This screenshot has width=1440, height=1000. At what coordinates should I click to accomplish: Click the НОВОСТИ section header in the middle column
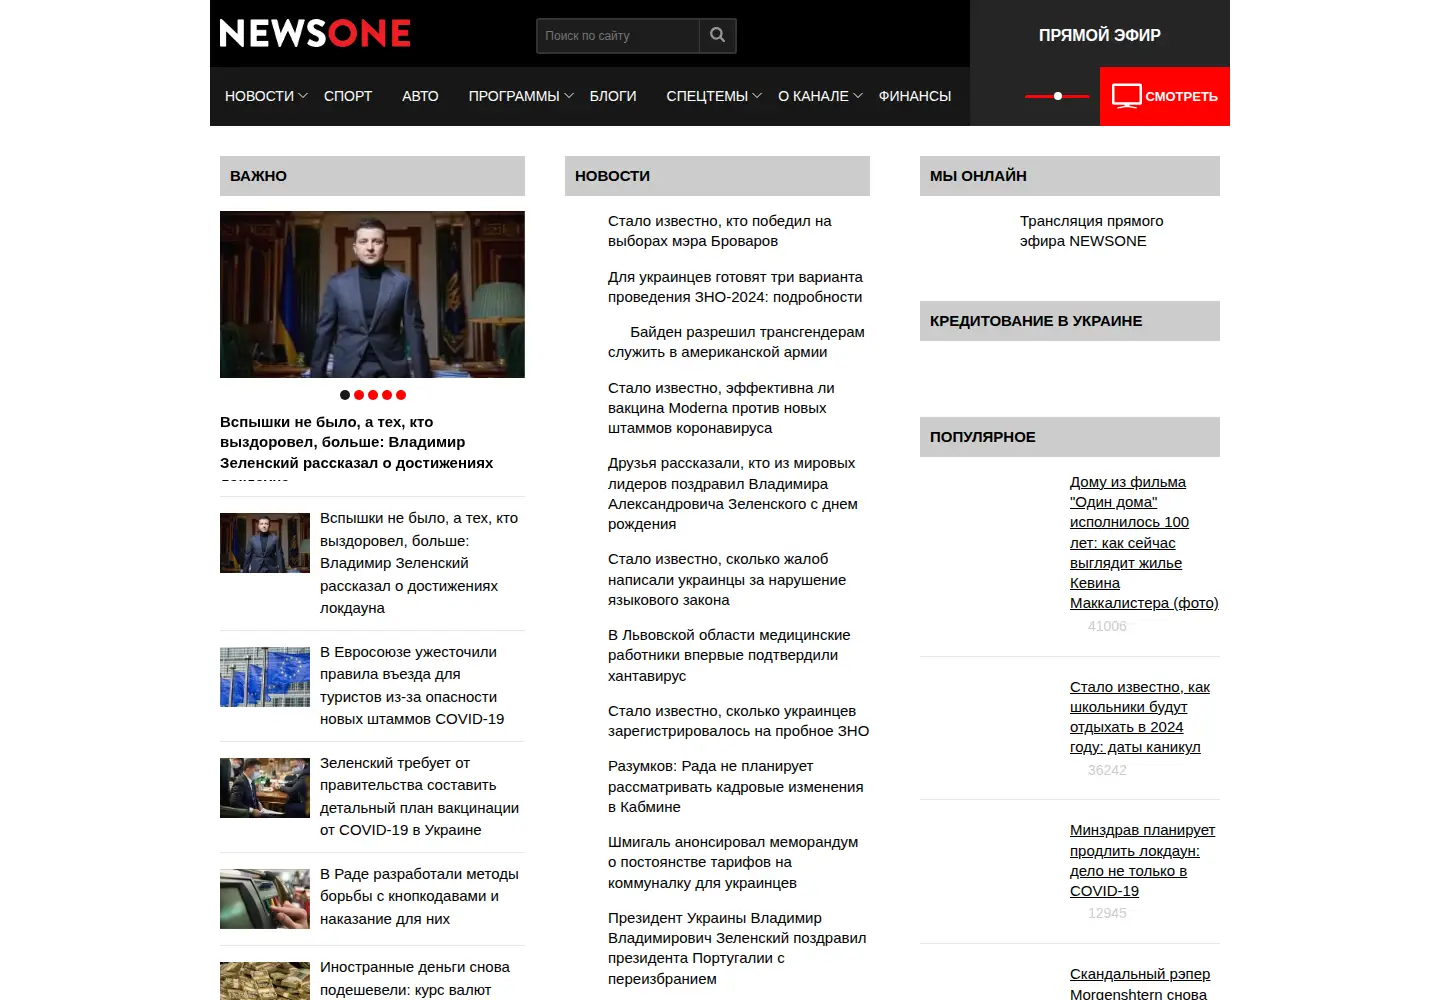[x=717, y=176]
